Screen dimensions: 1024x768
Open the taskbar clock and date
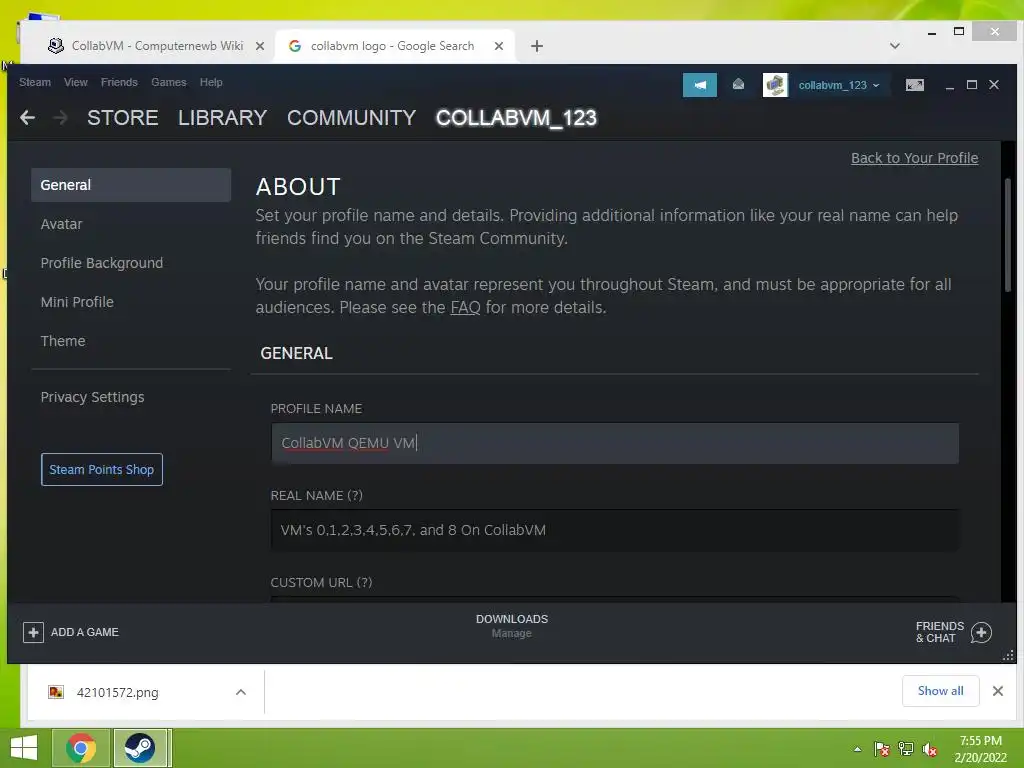click(980, 749)
